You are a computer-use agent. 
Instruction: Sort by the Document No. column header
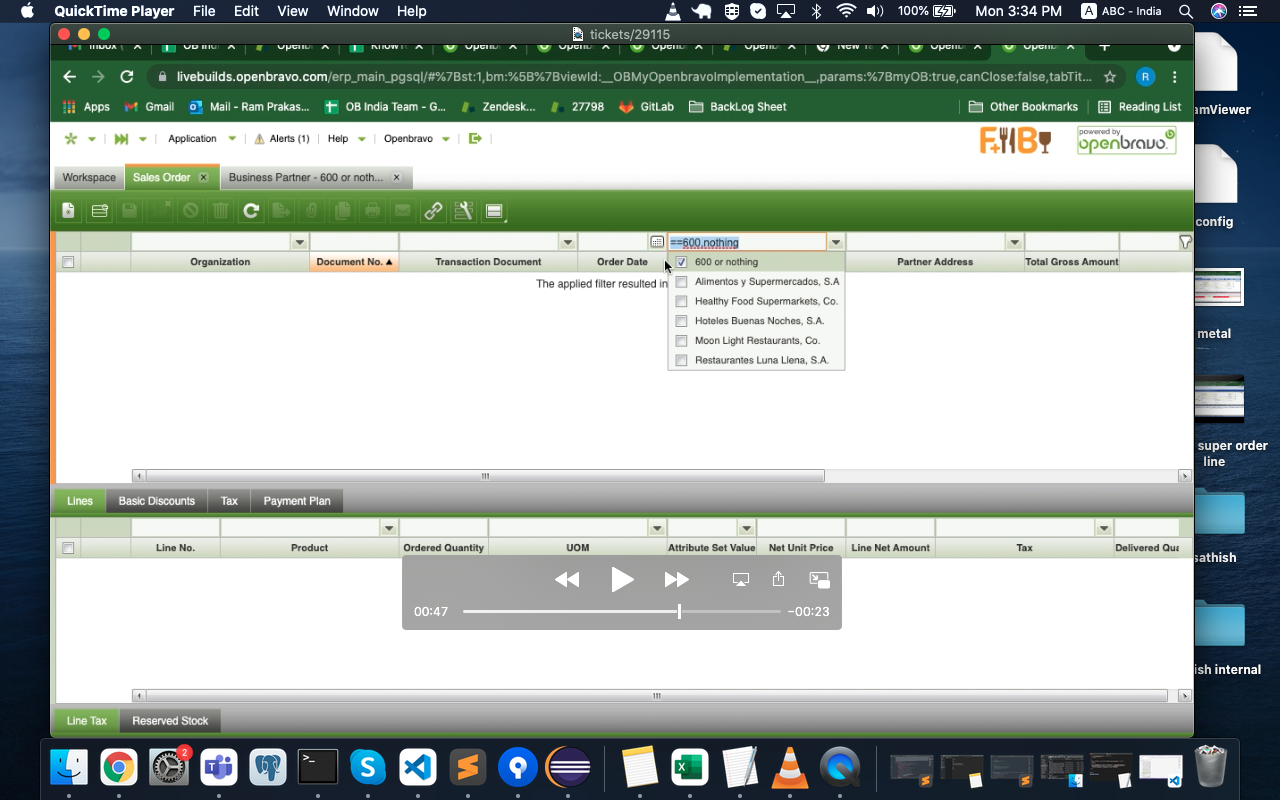(x=349, y=262)
